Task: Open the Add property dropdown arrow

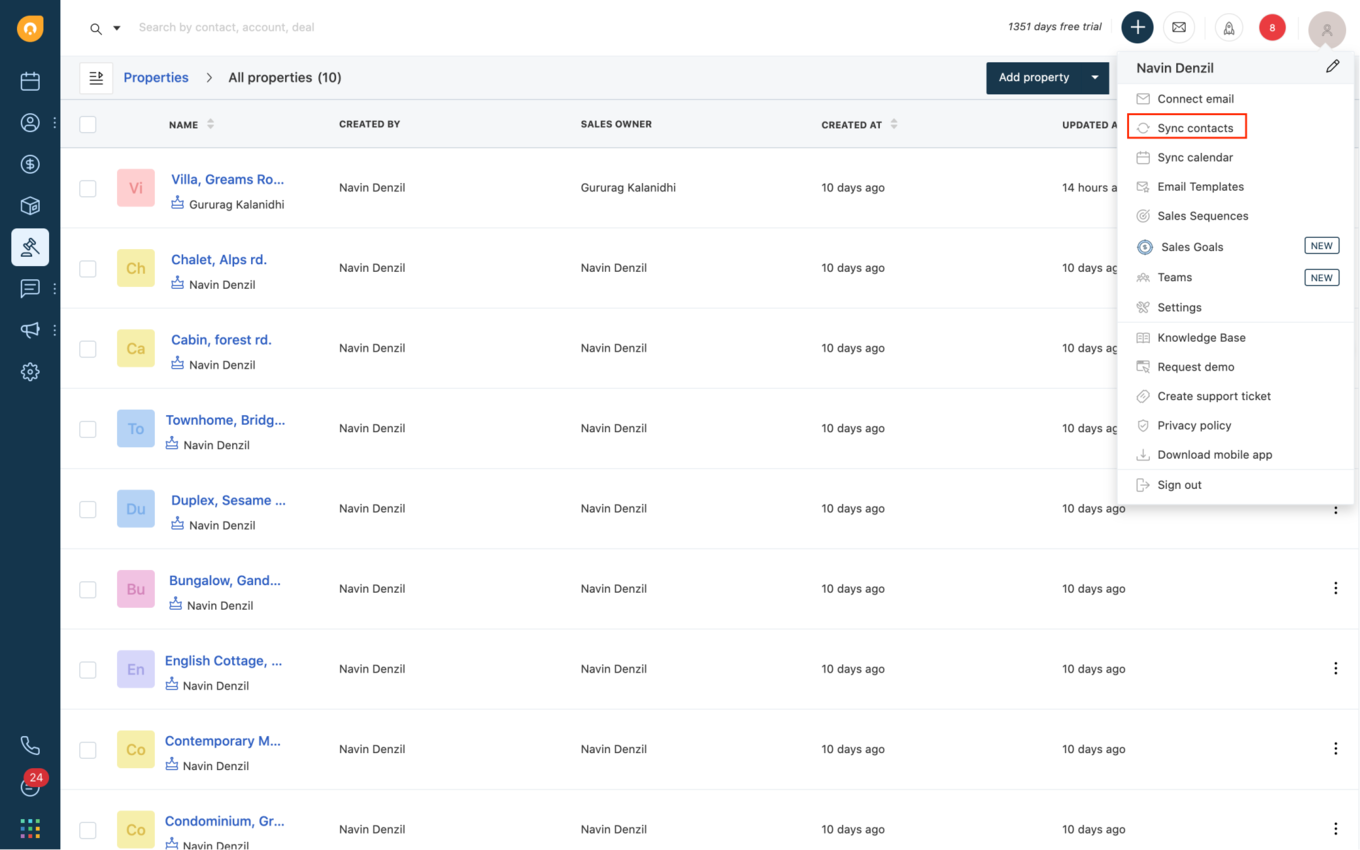Action: [x=1095, y=77]
